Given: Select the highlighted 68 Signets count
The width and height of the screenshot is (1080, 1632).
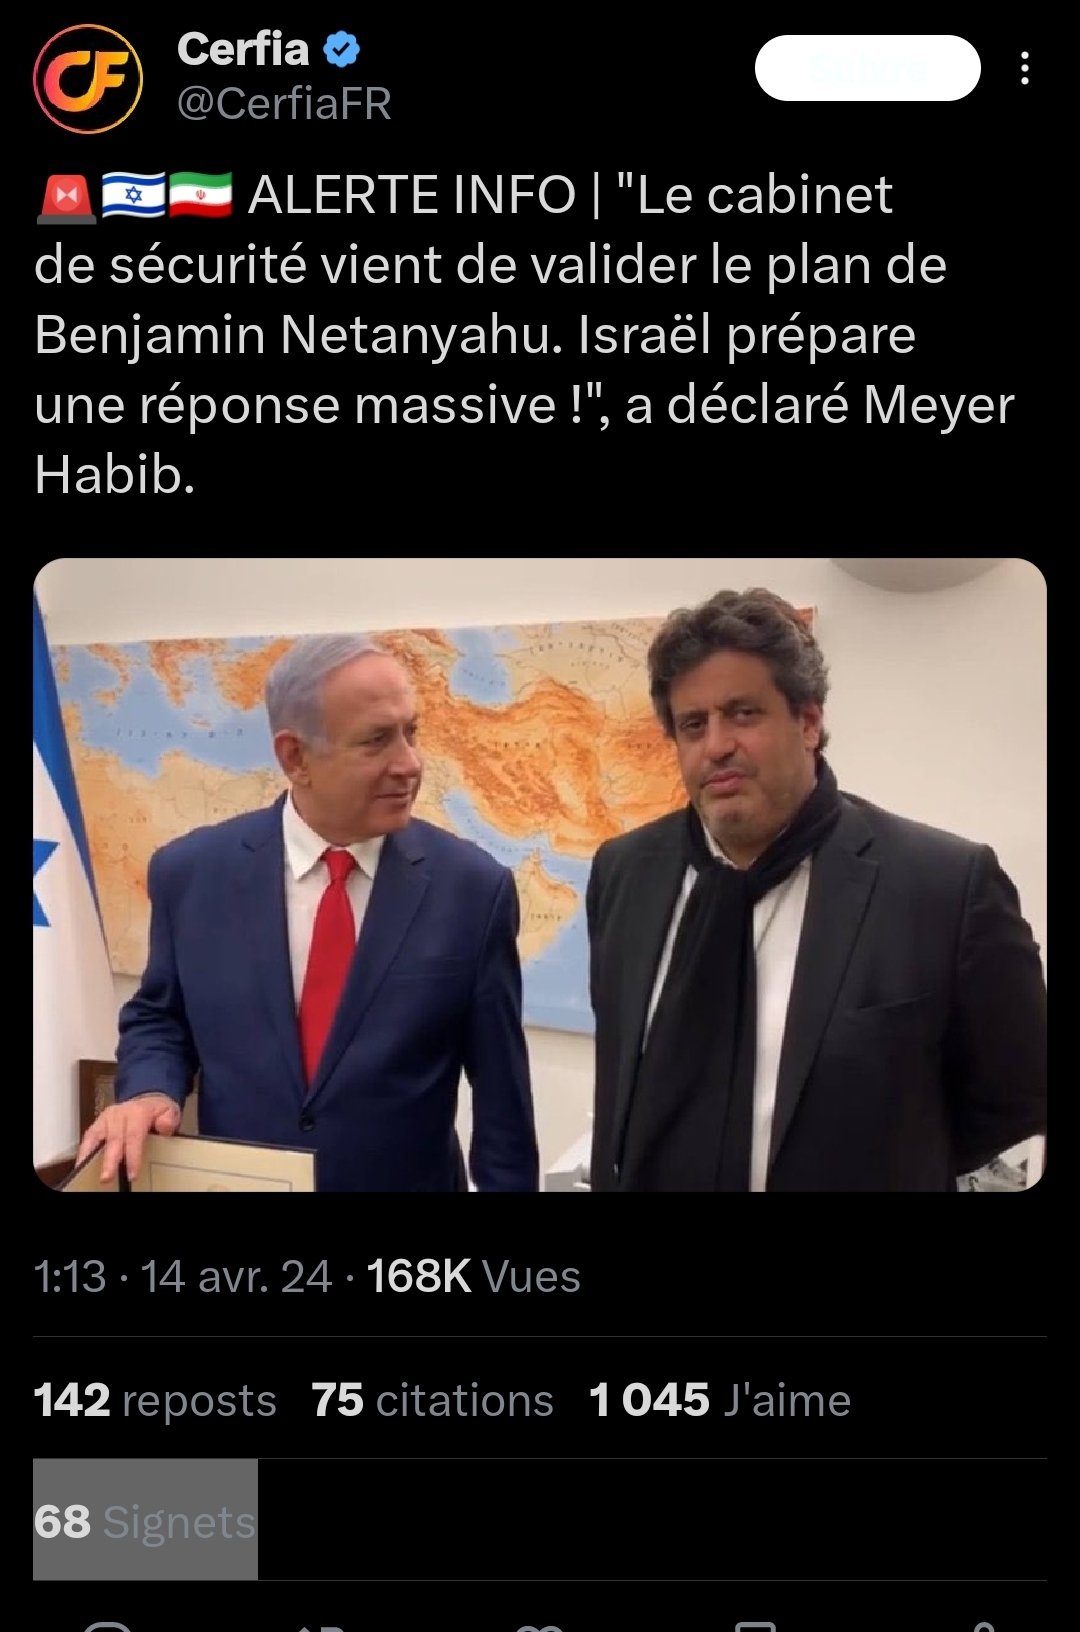Looking at the screenshot, I should 145,1520.
